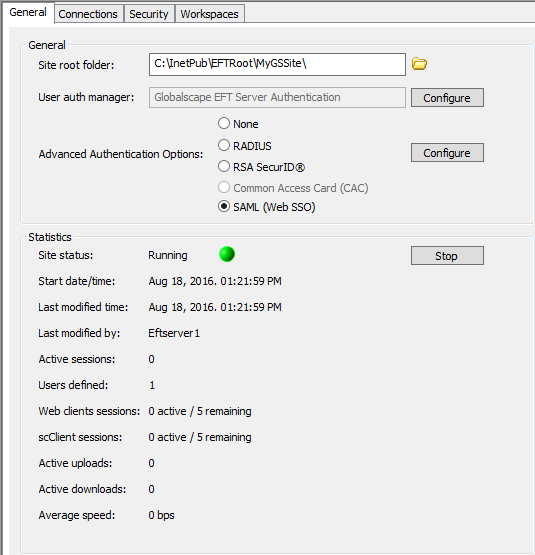Select SAML (Web SSO) radio button
535x555 pixels.
(x=224, y=206)
